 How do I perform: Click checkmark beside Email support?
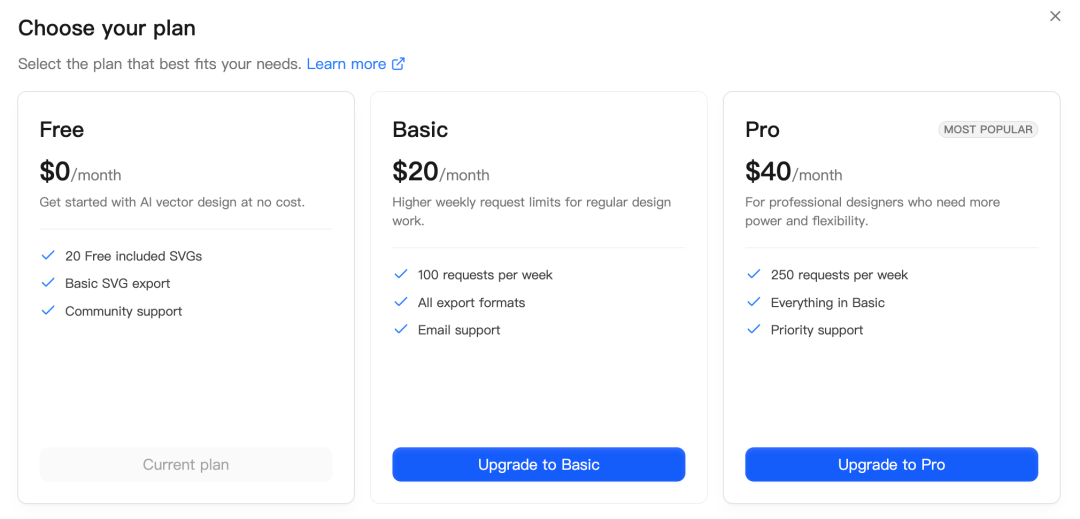[x=401, y=330]
